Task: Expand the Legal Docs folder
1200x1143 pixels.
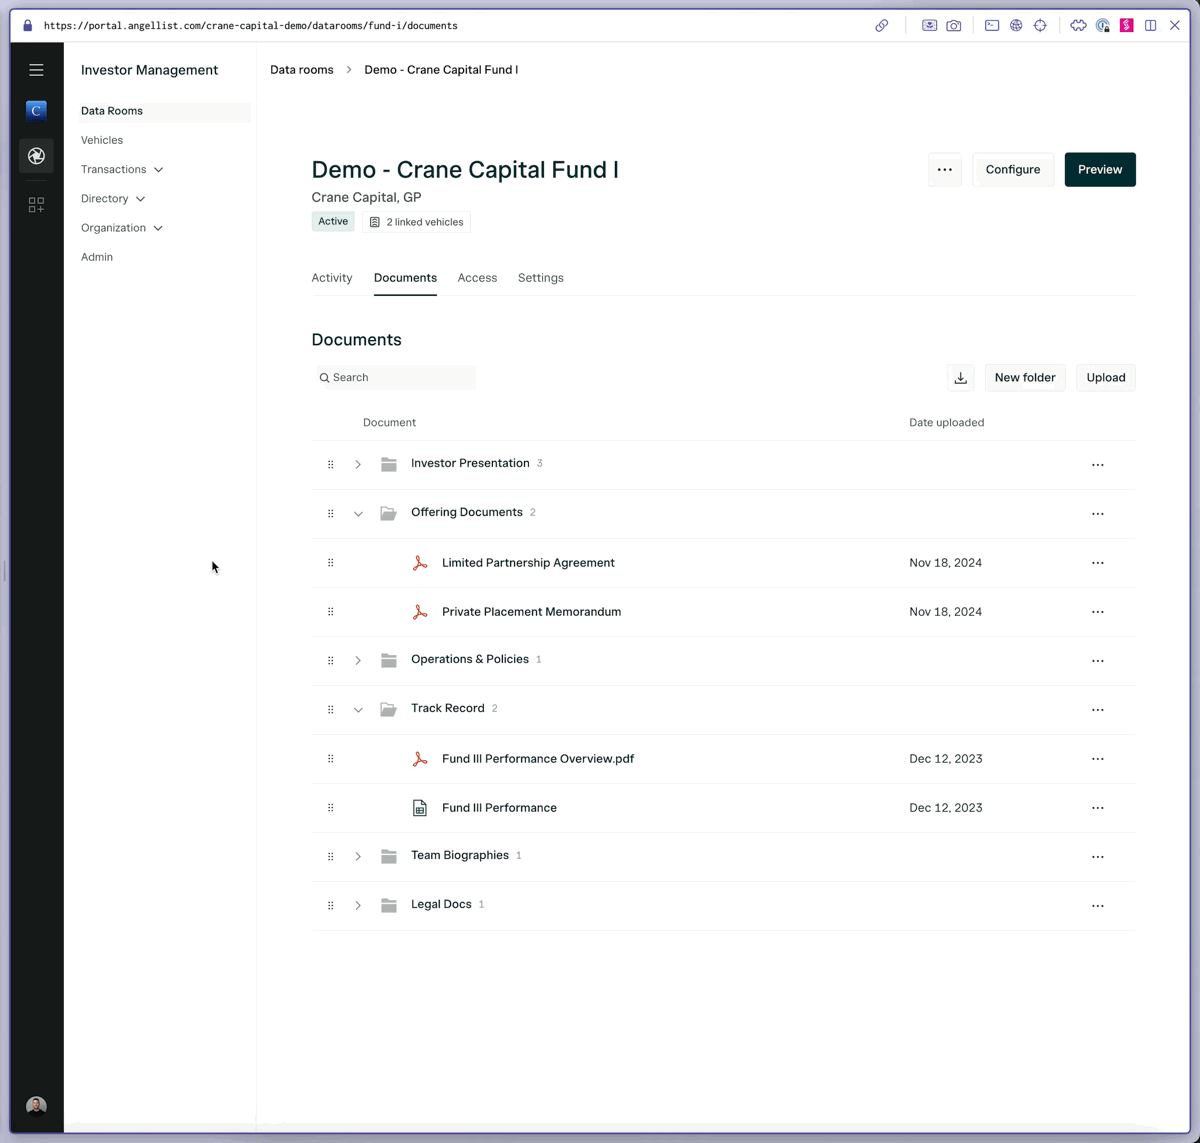Action: (x=358, y=906)
